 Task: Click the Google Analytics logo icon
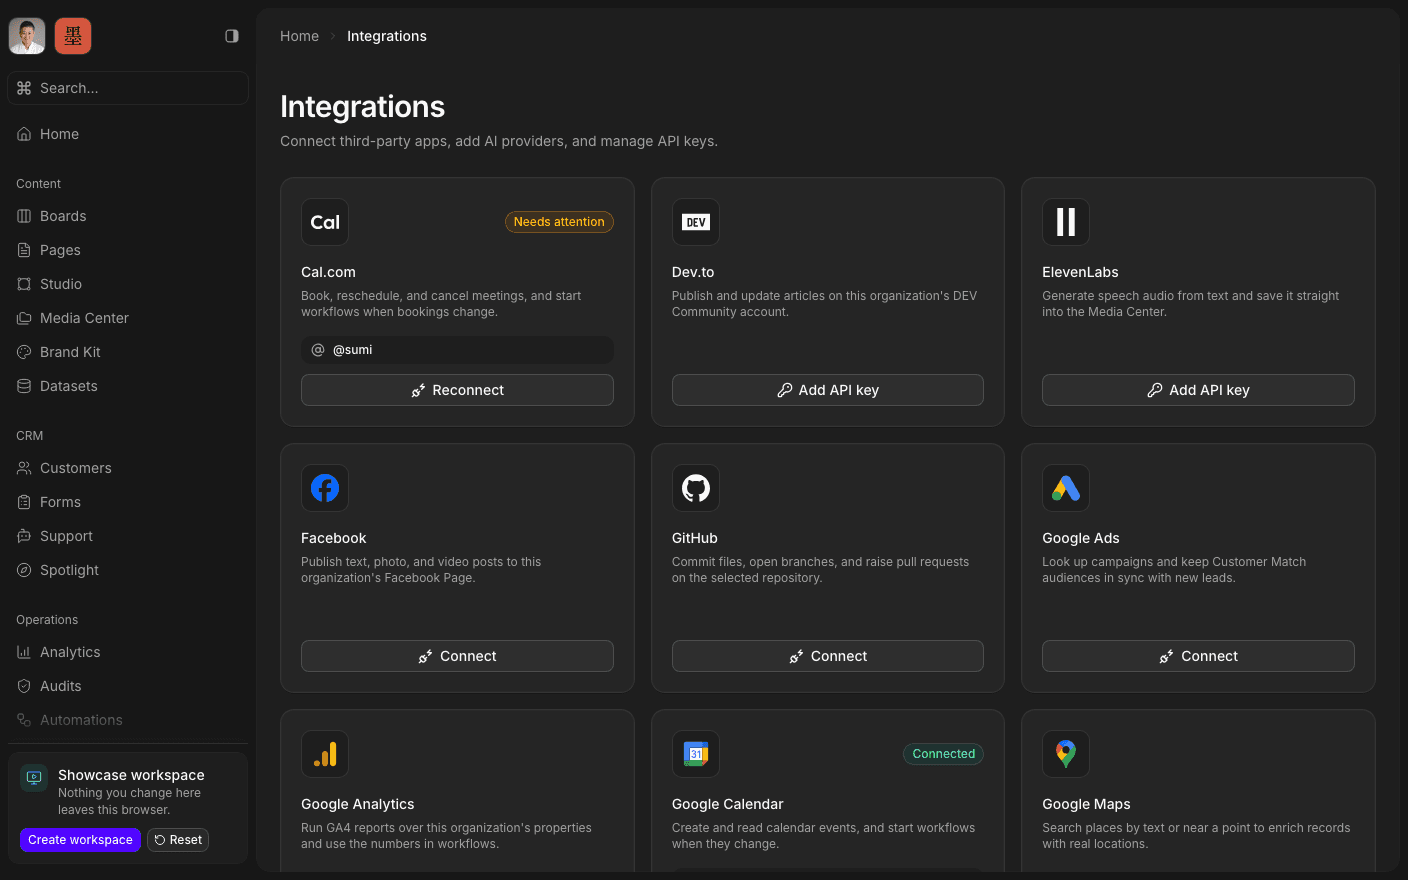pos(325,754)
